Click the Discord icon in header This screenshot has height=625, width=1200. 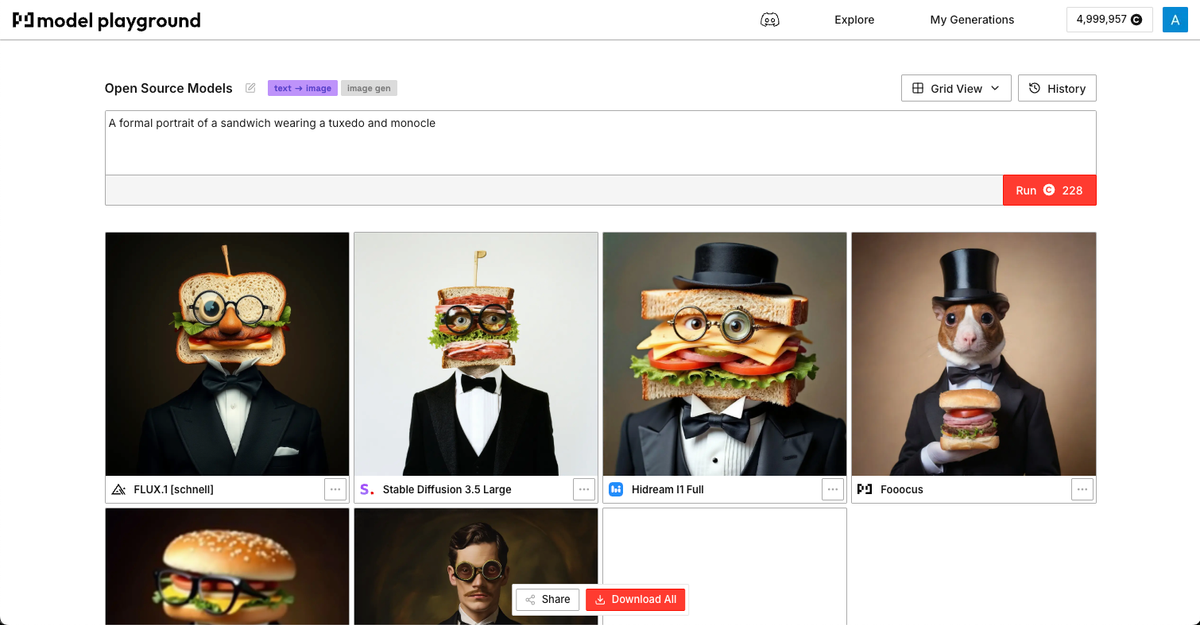770,20
